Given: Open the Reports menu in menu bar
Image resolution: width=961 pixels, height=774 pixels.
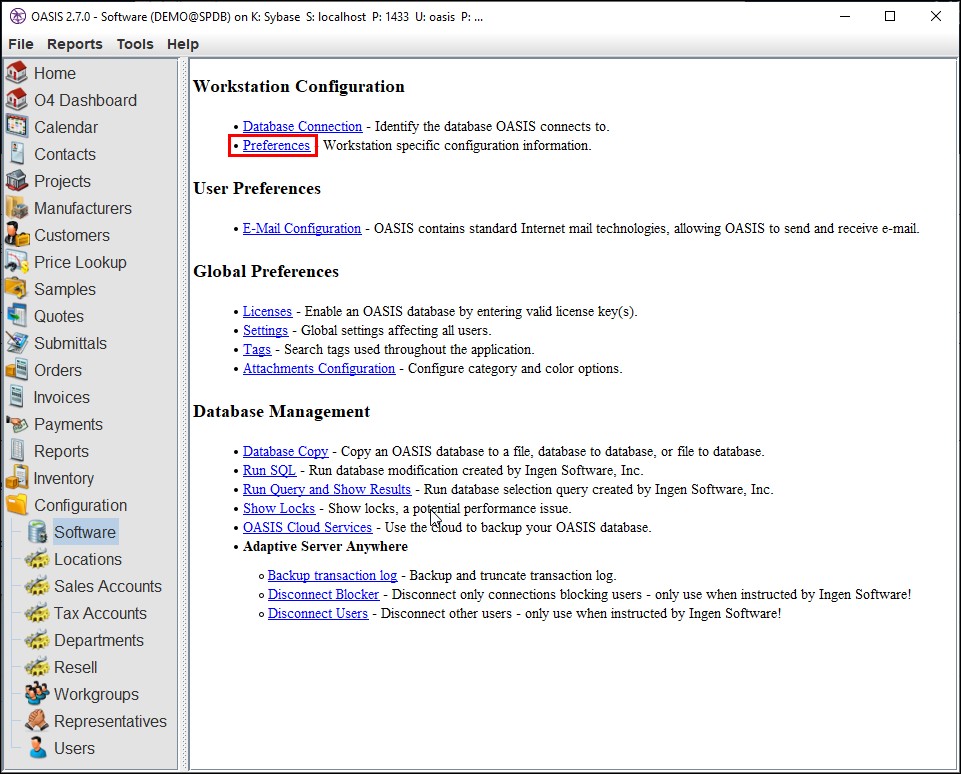Looking at the screenshot, I should 75,44.
